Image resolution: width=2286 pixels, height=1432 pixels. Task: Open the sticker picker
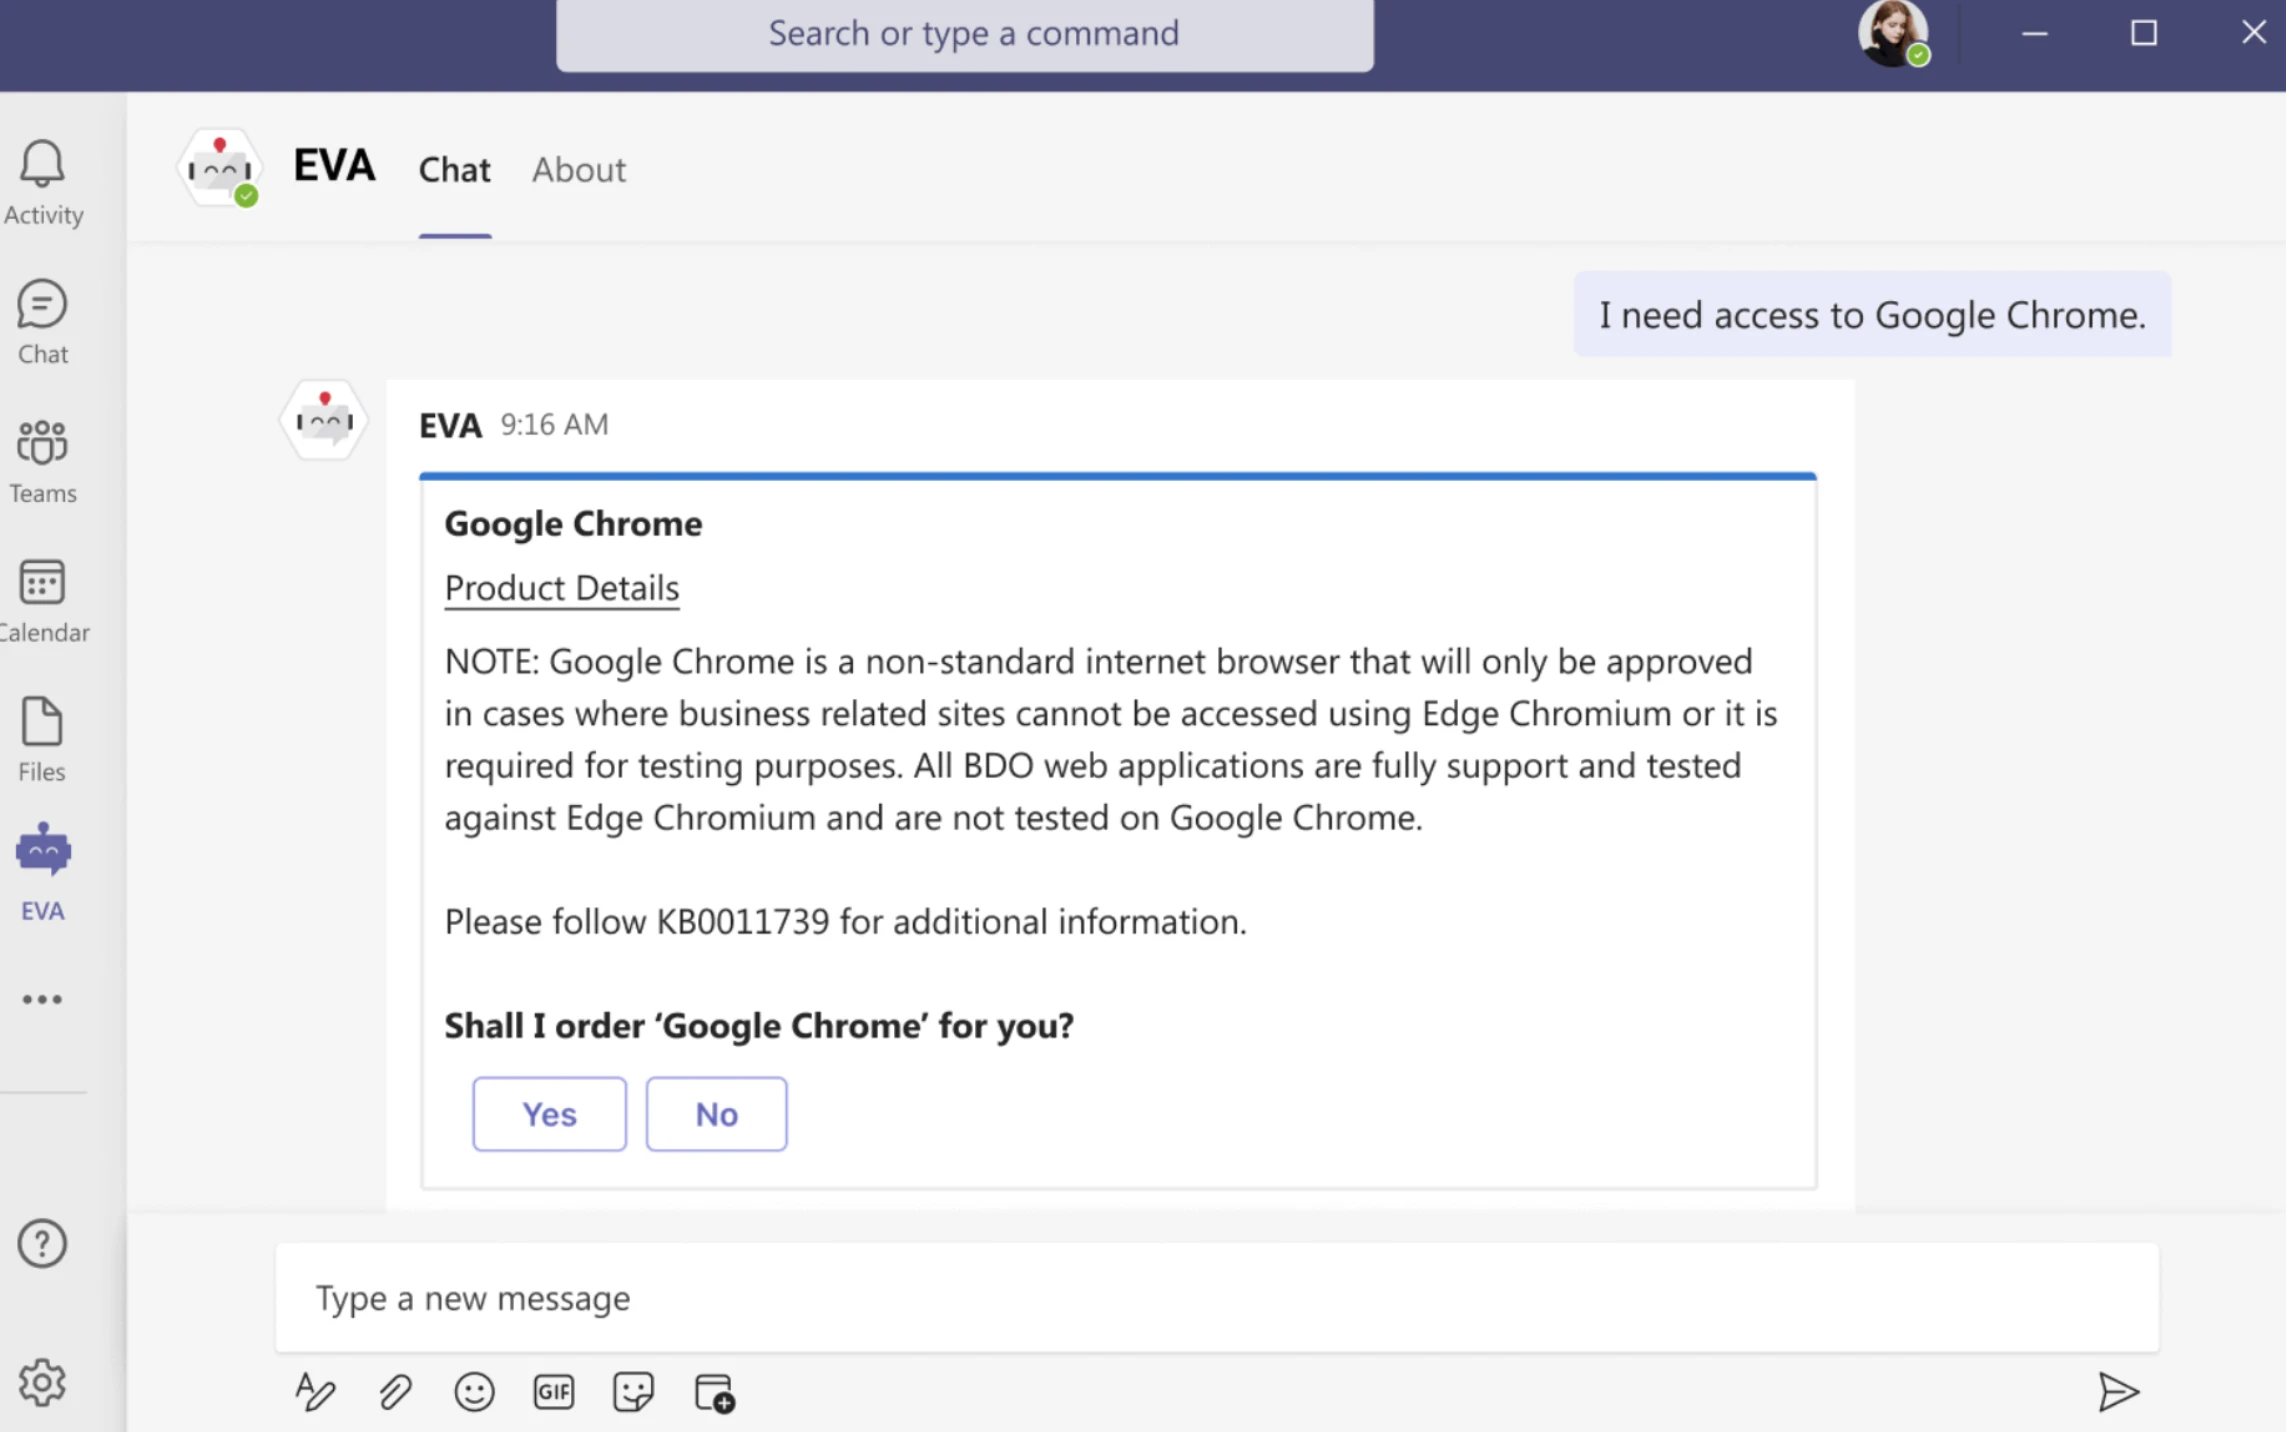pos(633,1391)
